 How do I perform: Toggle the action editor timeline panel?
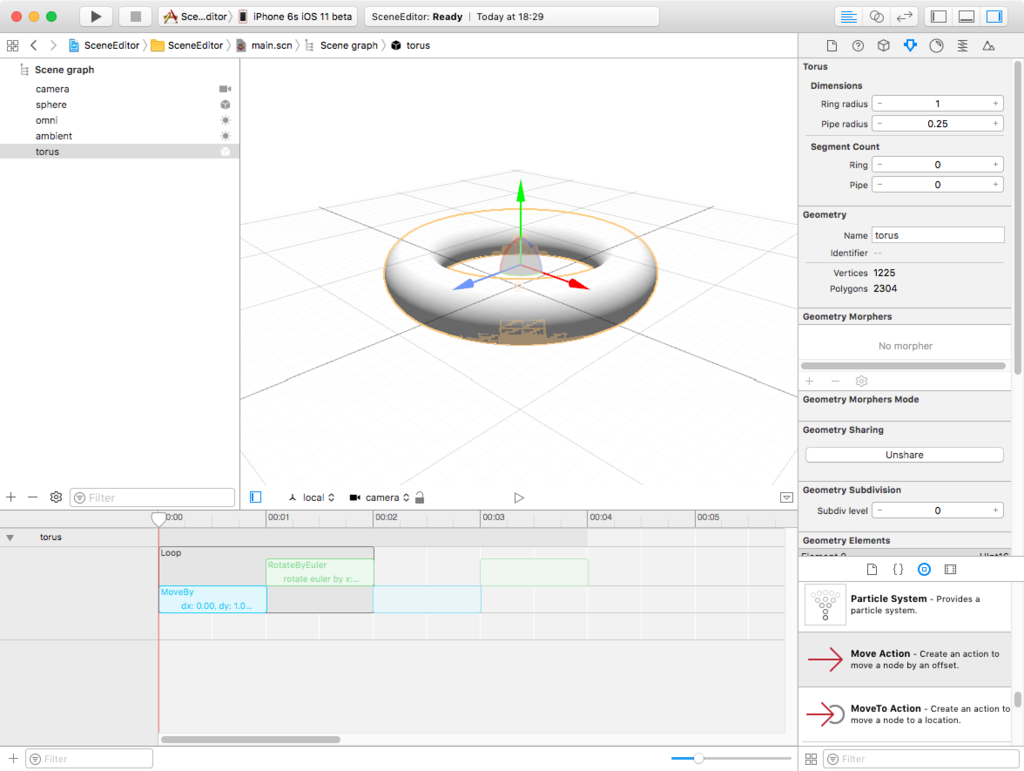pyautogui.click(x=786, y=497)
